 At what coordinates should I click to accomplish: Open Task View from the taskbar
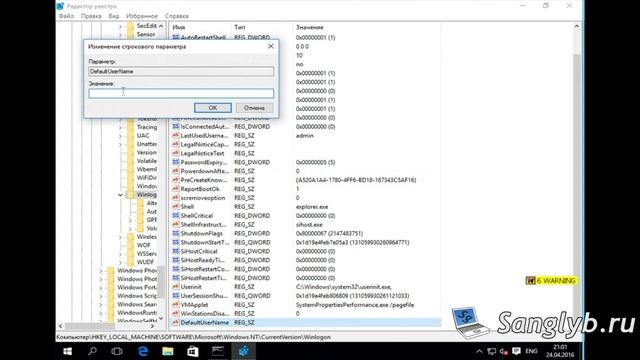tap(117, 351)
